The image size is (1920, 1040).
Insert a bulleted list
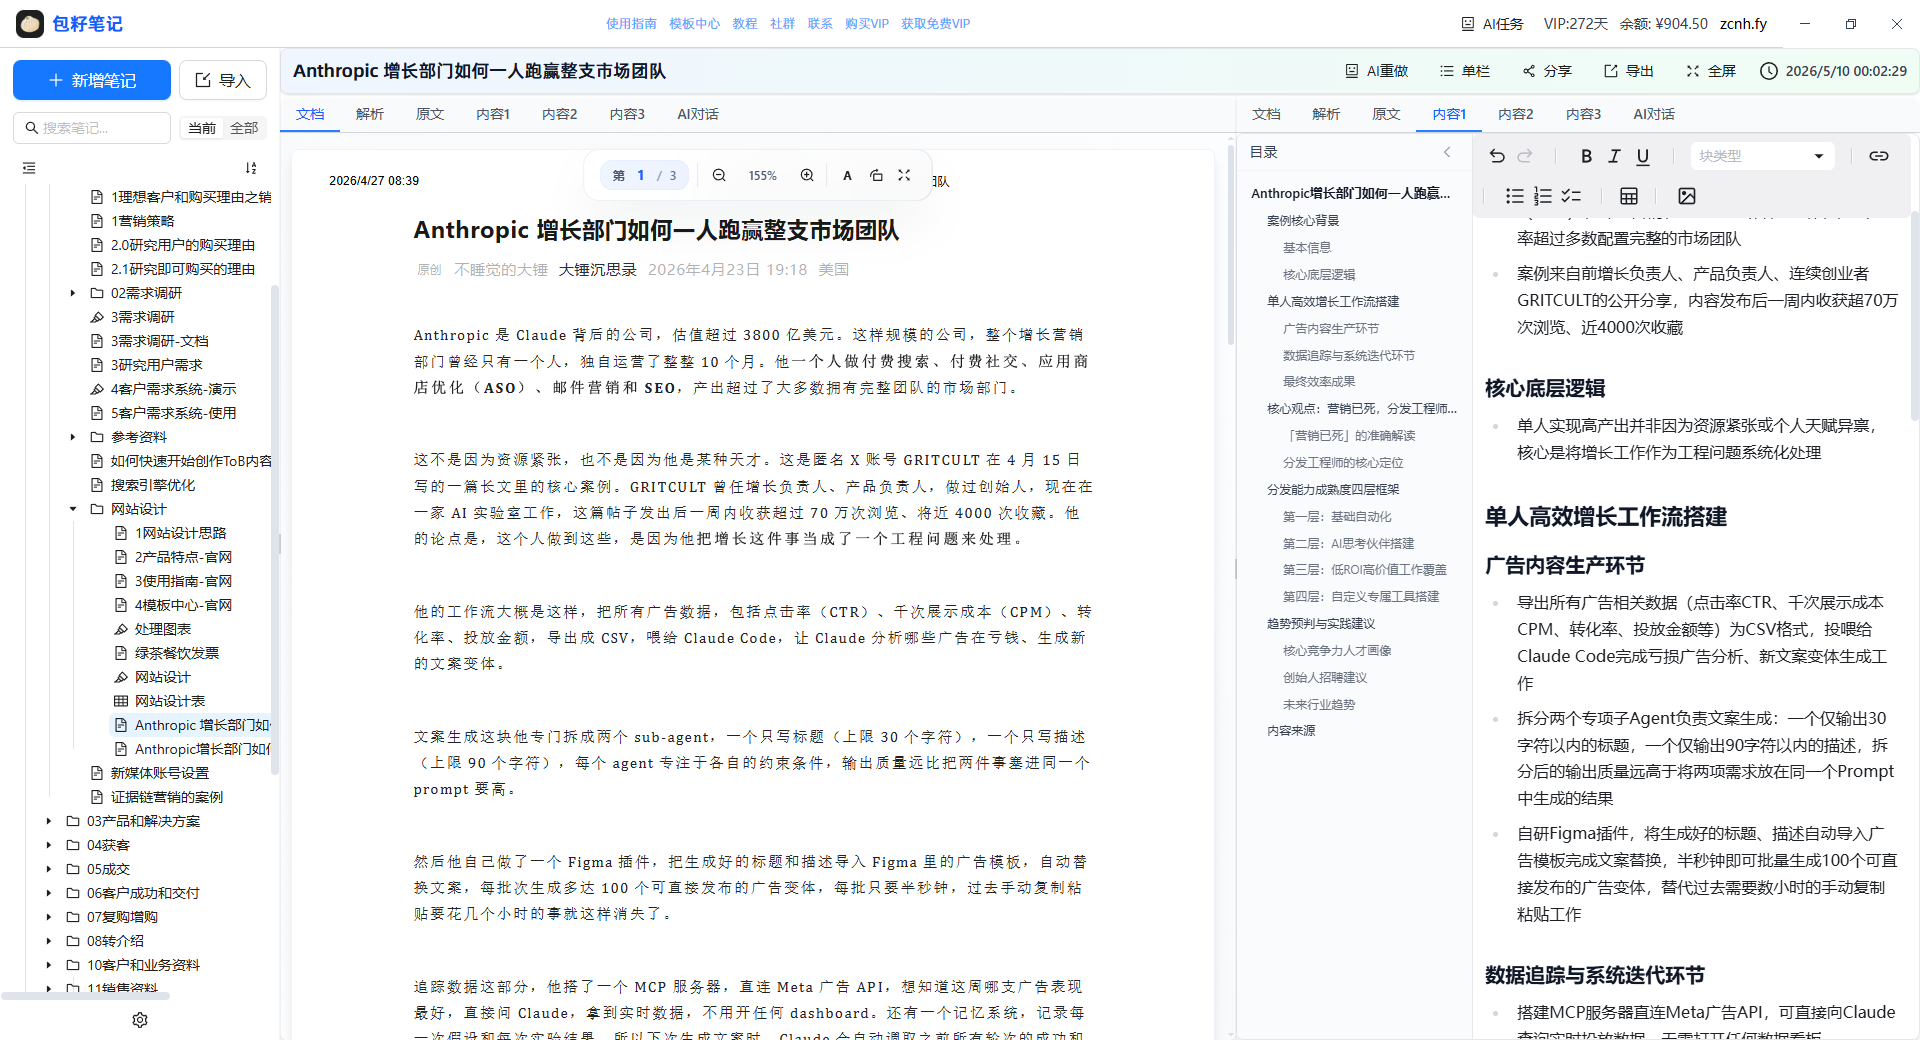[x=1515, y=196]
